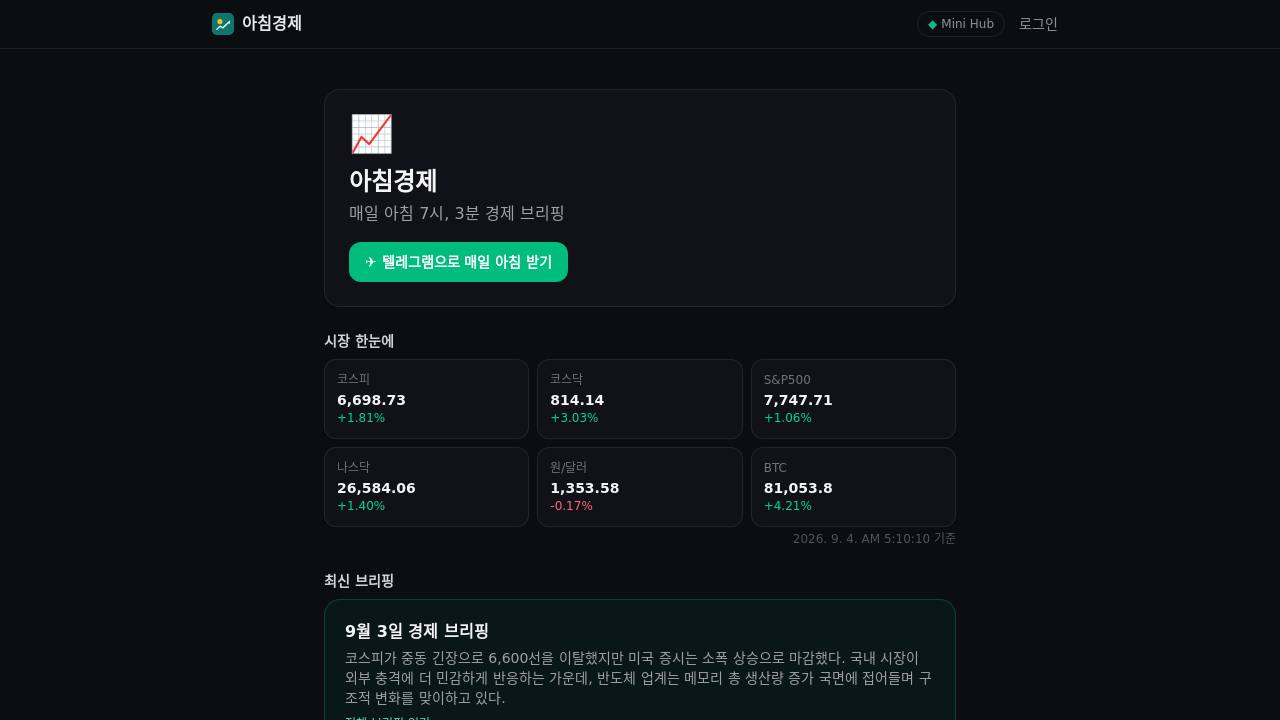
Task: Subscribe via 텔레그램으로 매일 아침 받기 button
Action: [458, 262]
